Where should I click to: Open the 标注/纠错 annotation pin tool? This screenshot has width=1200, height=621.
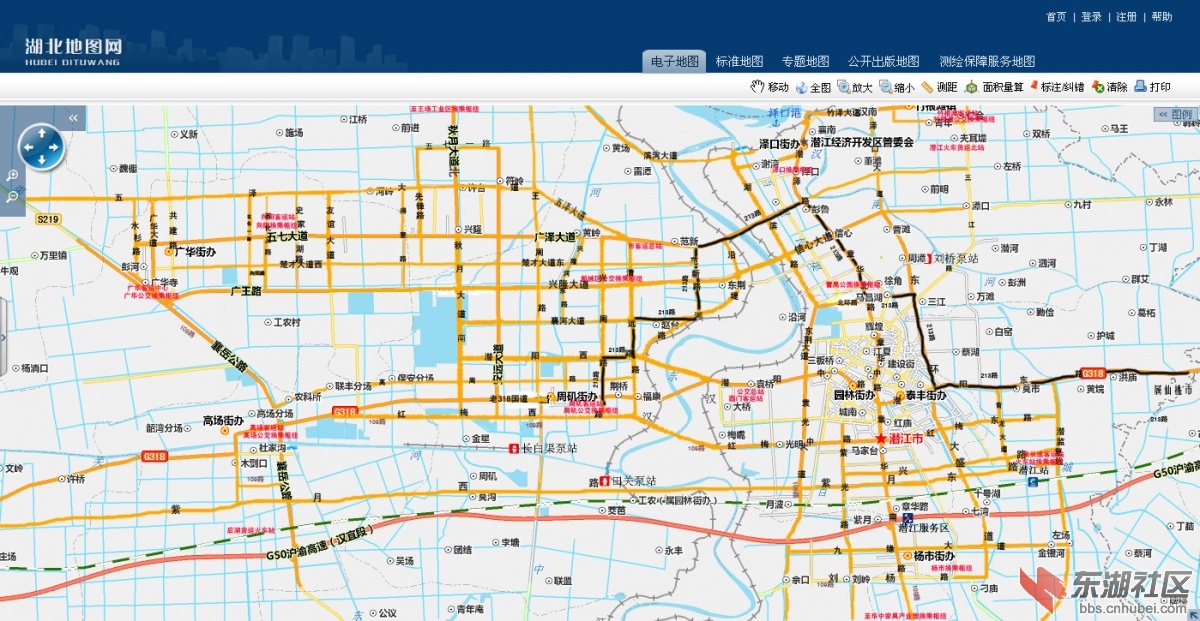[x=1056, y=87]
